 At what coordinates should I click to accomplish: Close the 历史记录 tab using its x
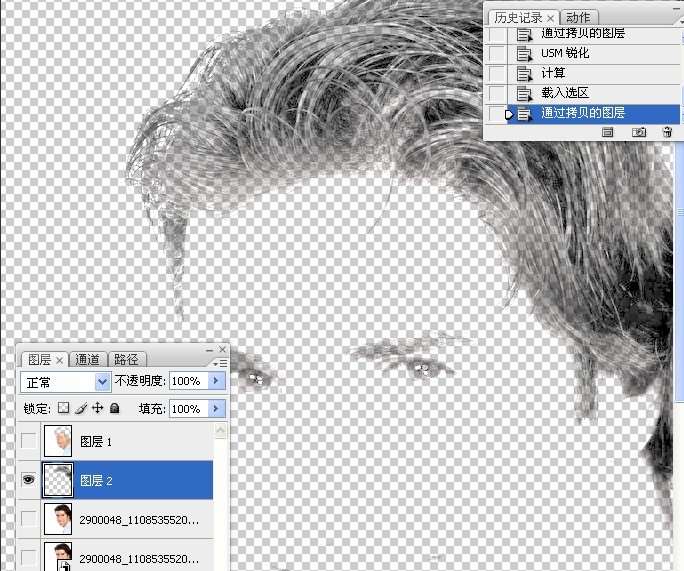coord(551,18)
